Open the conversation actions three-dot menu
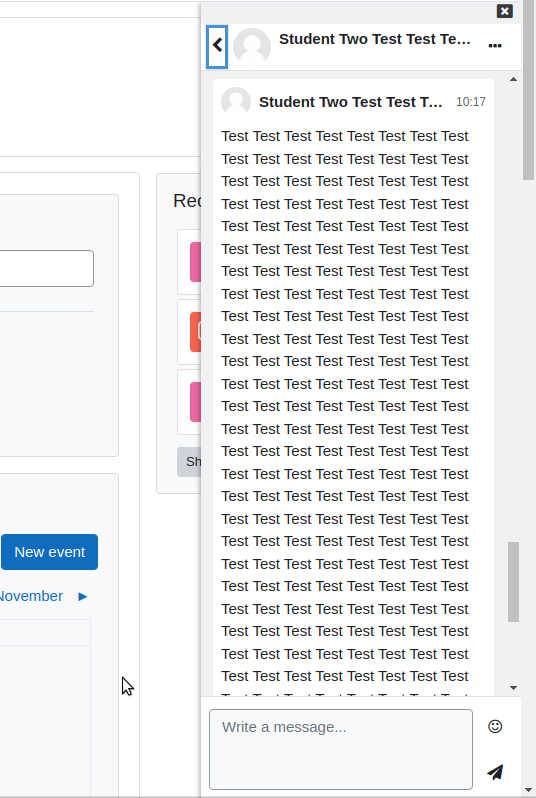 tap(495, 46)
